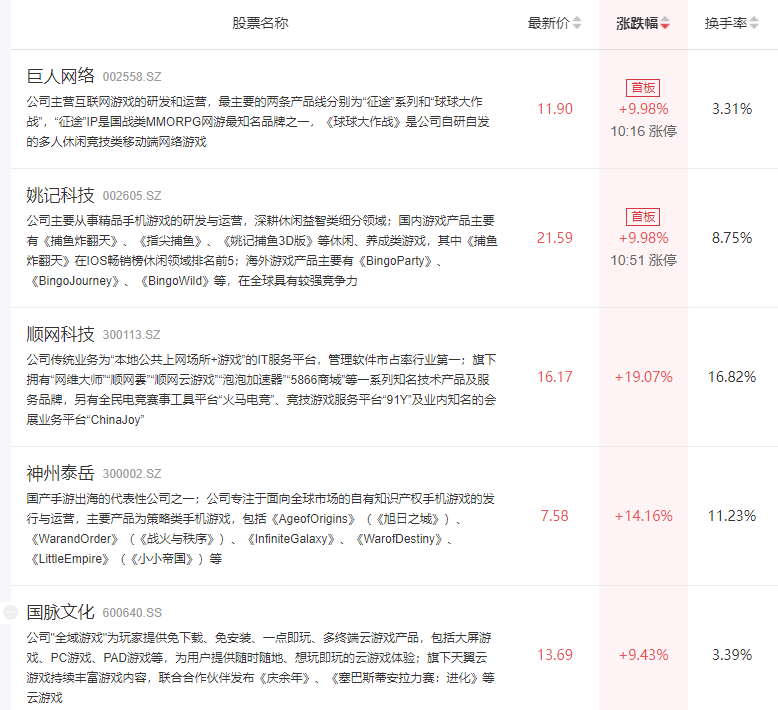The width and height of the screenshot is (778, 710).
Task: Click +9.98% change for 姚记科技
Action: coord(644,238)
